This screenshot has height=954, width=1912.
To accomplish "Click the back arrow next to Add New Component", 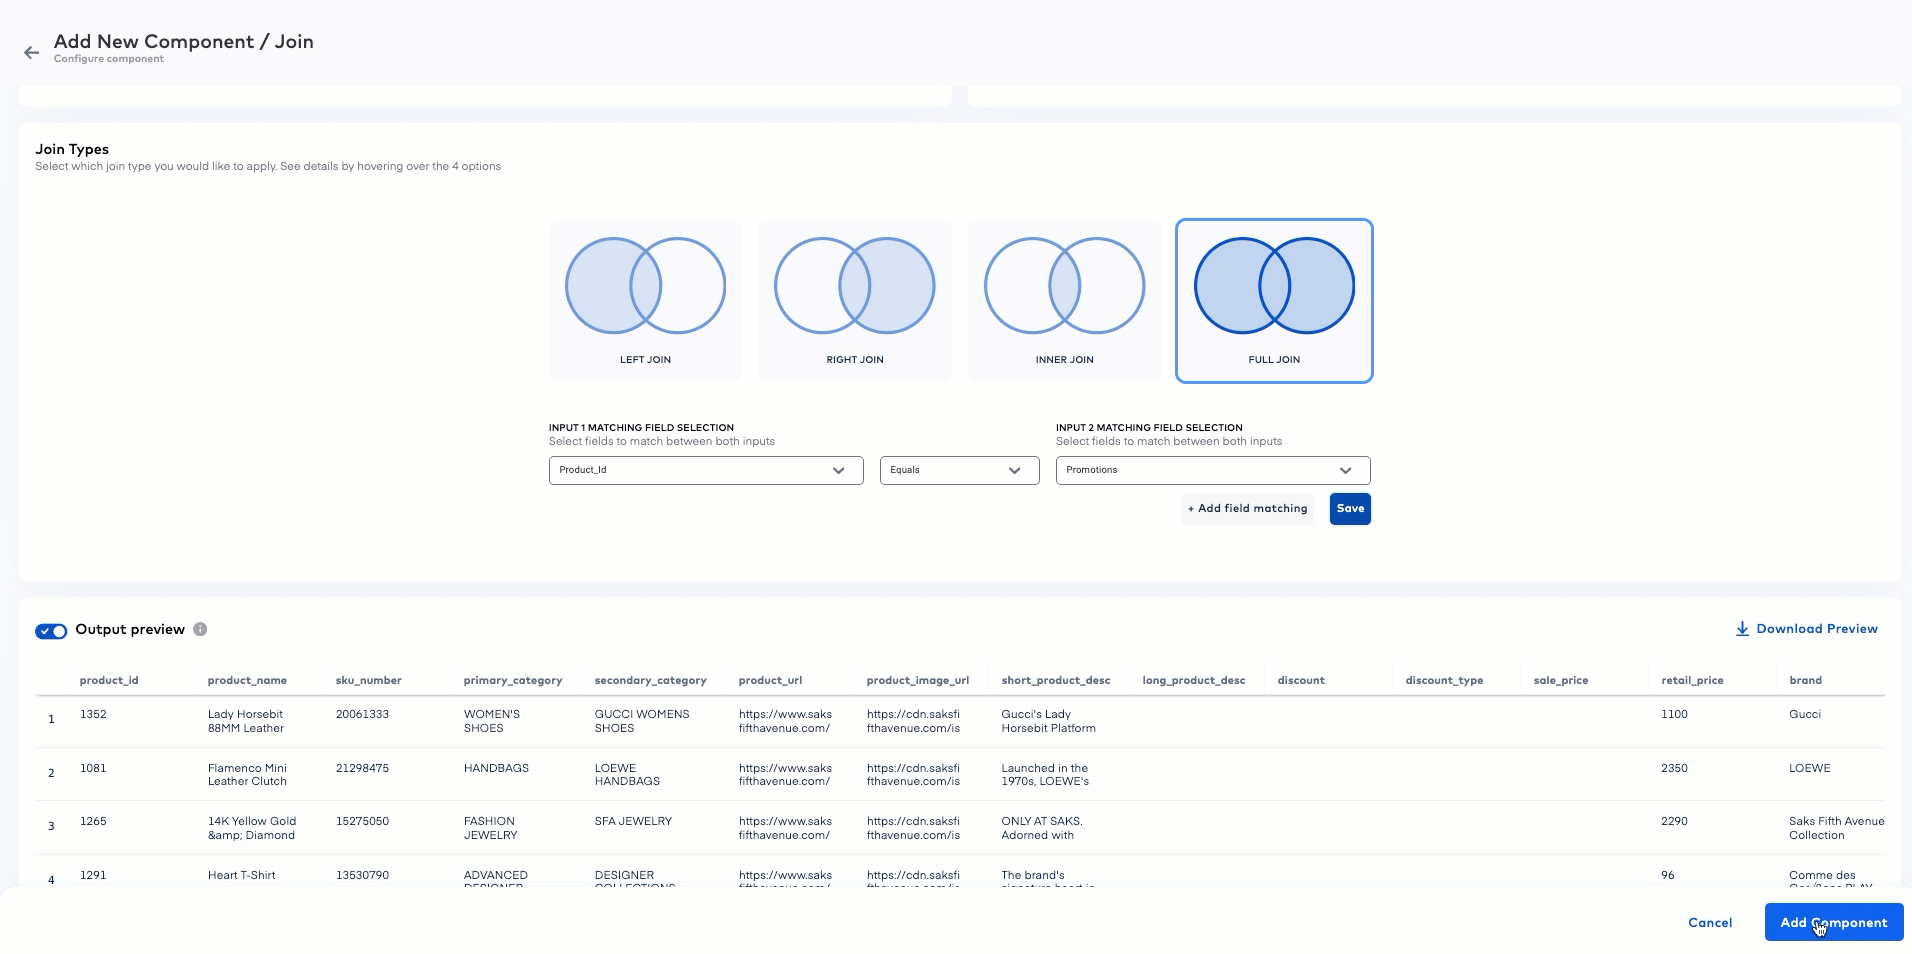I will (31, 52).
